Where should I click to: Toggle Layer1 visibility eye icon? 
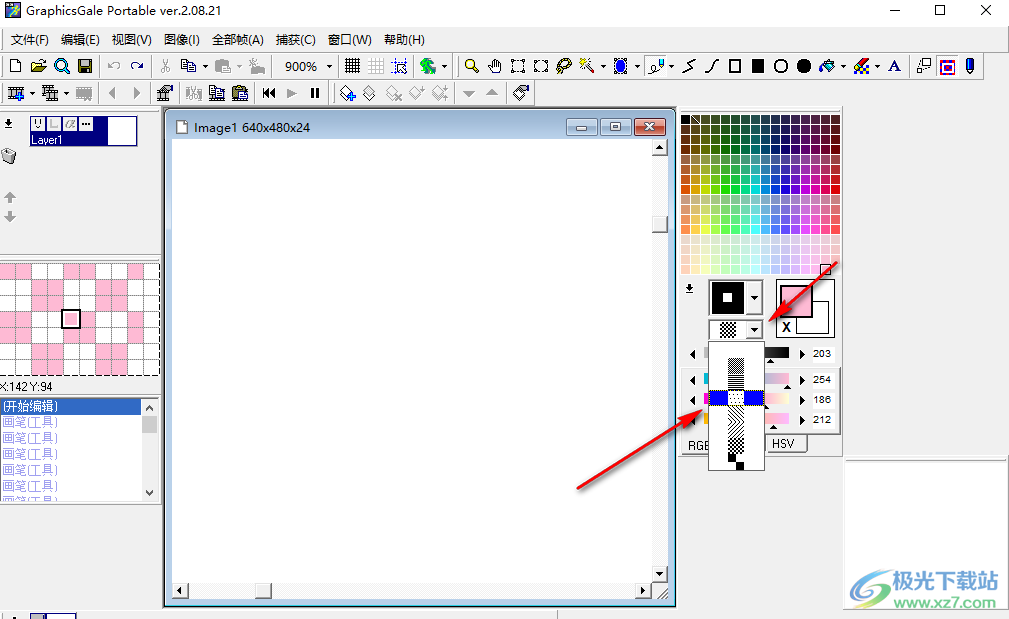pyautogui.click(x=39, y=123)
